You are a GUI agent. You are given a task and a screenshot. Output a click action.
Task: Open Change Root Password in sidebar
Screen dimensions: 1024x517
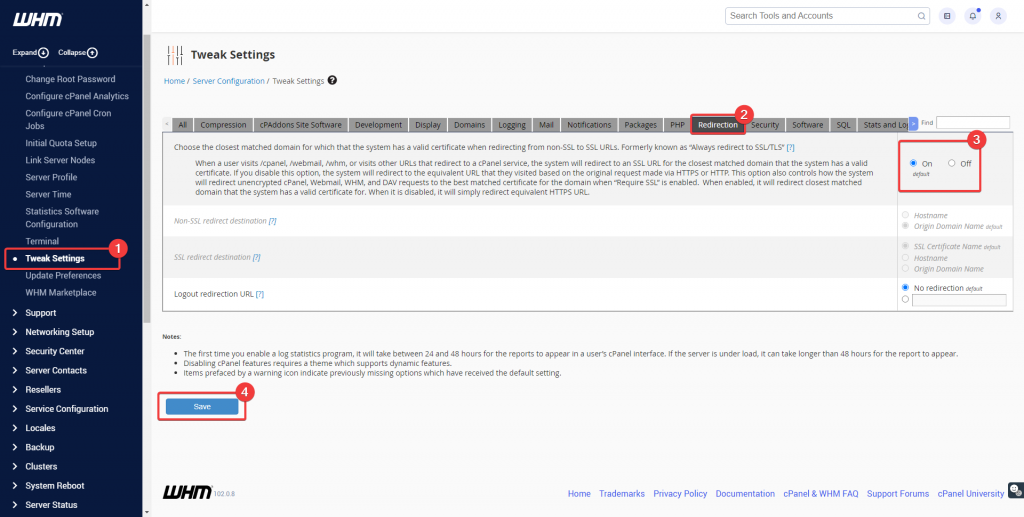pos(71,79)
